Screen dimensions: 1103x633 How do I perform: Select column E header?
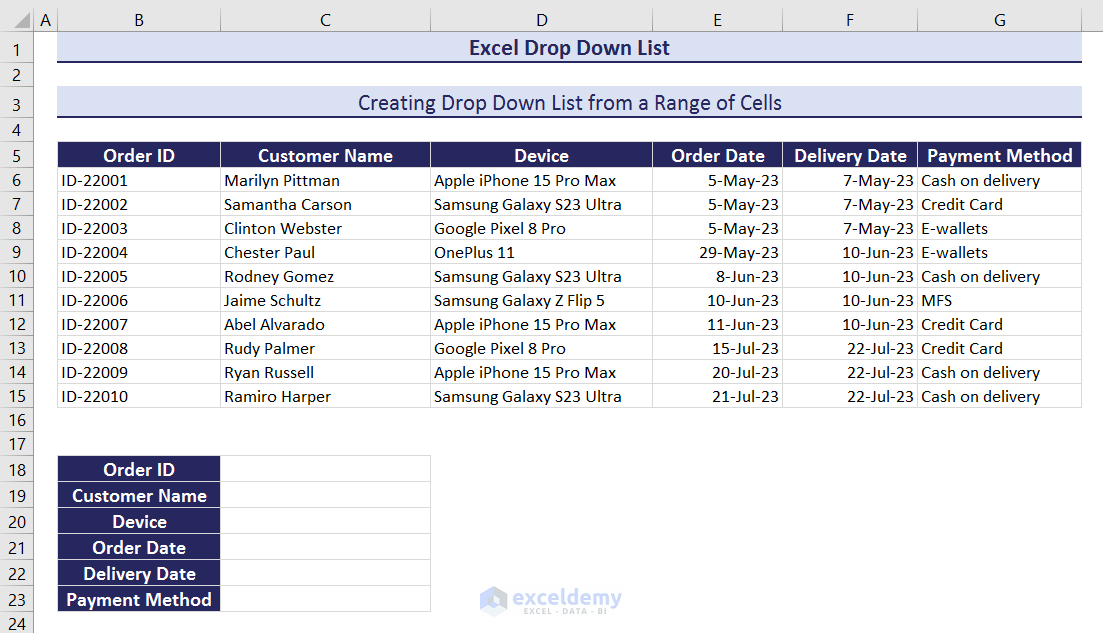(x=718, y=20)
